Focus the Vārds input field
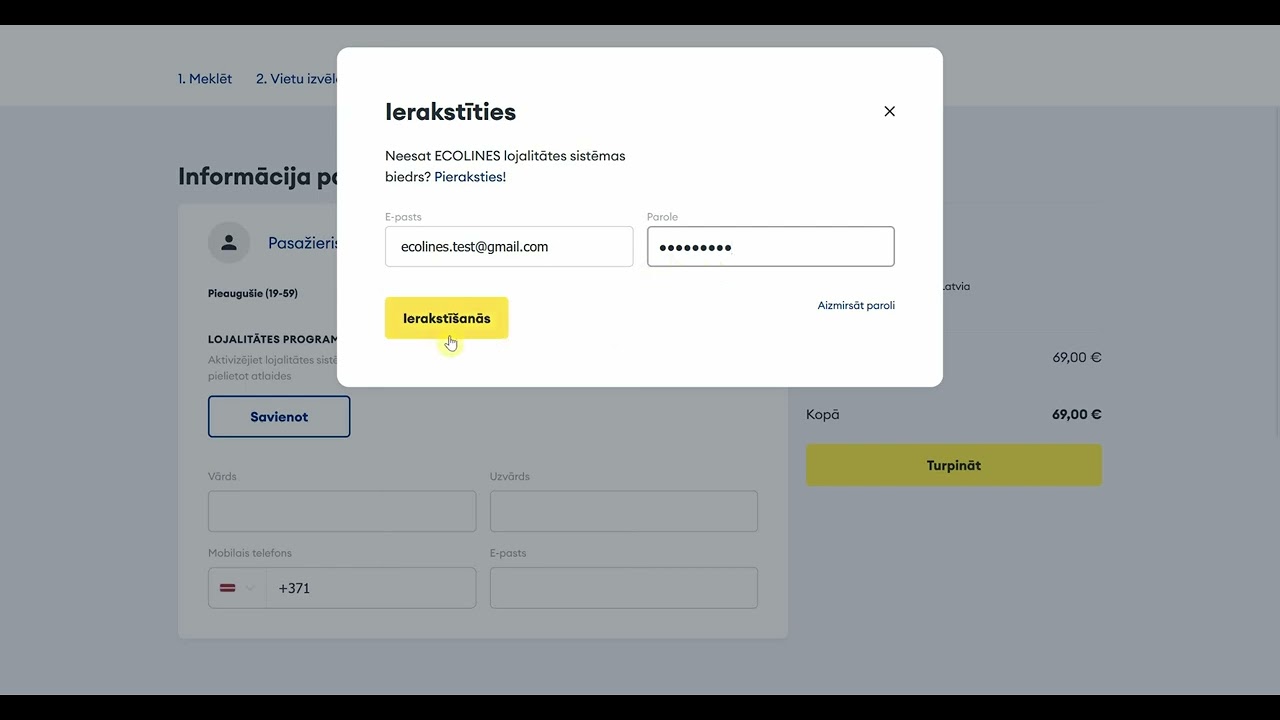The height and width of the screenshot is (720, 1280). (342, 511)
